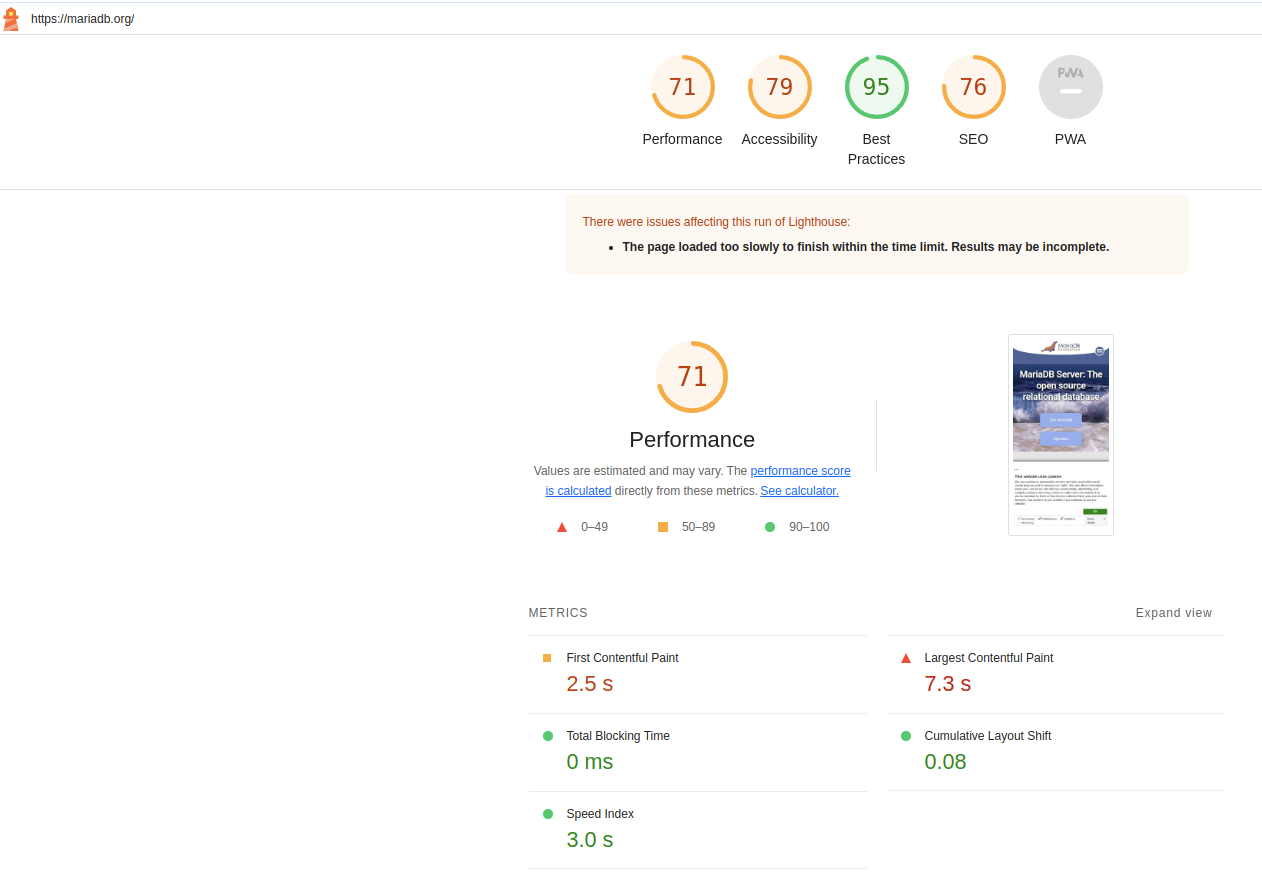Viewport: 1262px width, 873px height.
Task: Click the PWA badge icon
Action: click(1070, 87)
